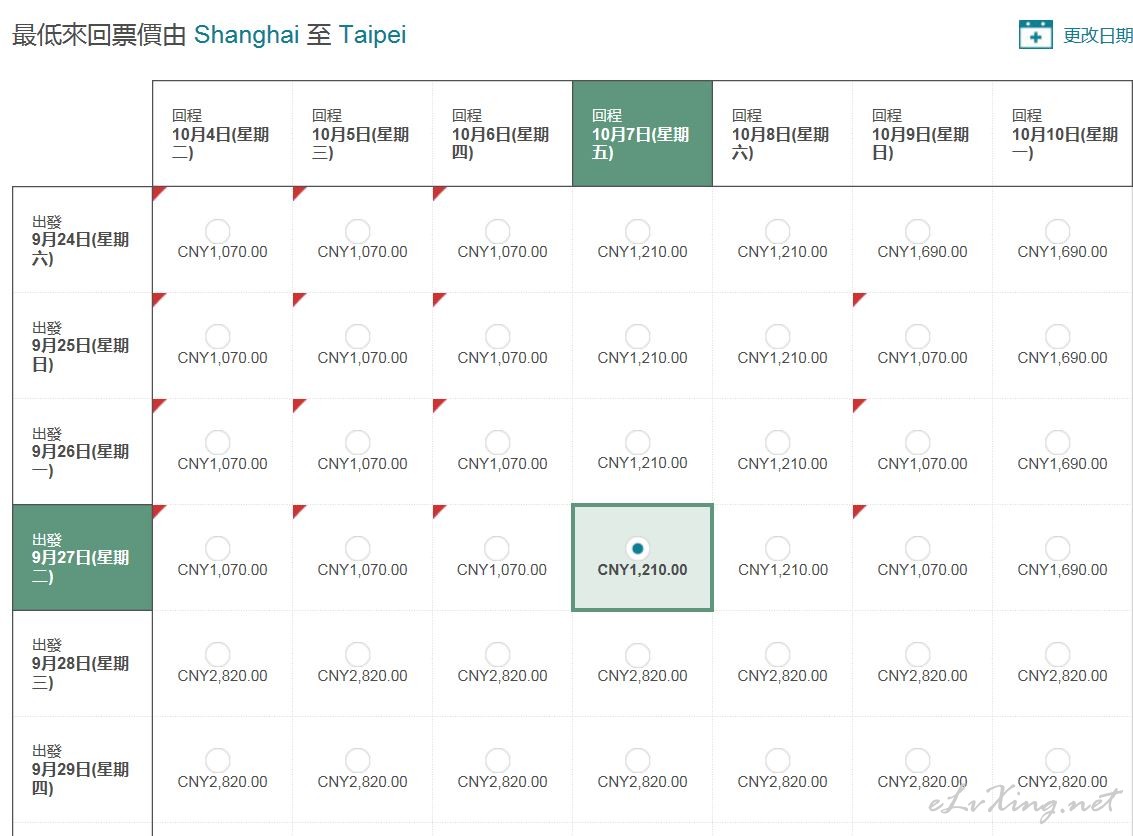Select fare for Sep 26 departure, Oct 8 return

(777, 442)
